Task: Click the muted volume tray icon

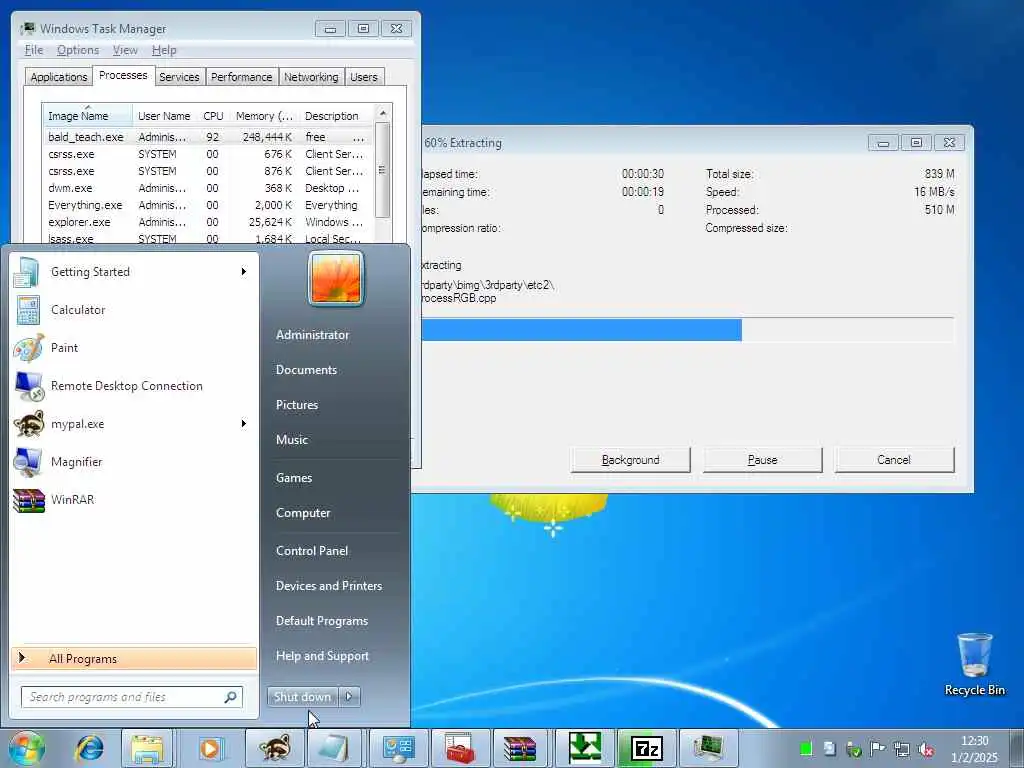Action: coord(925,748)
